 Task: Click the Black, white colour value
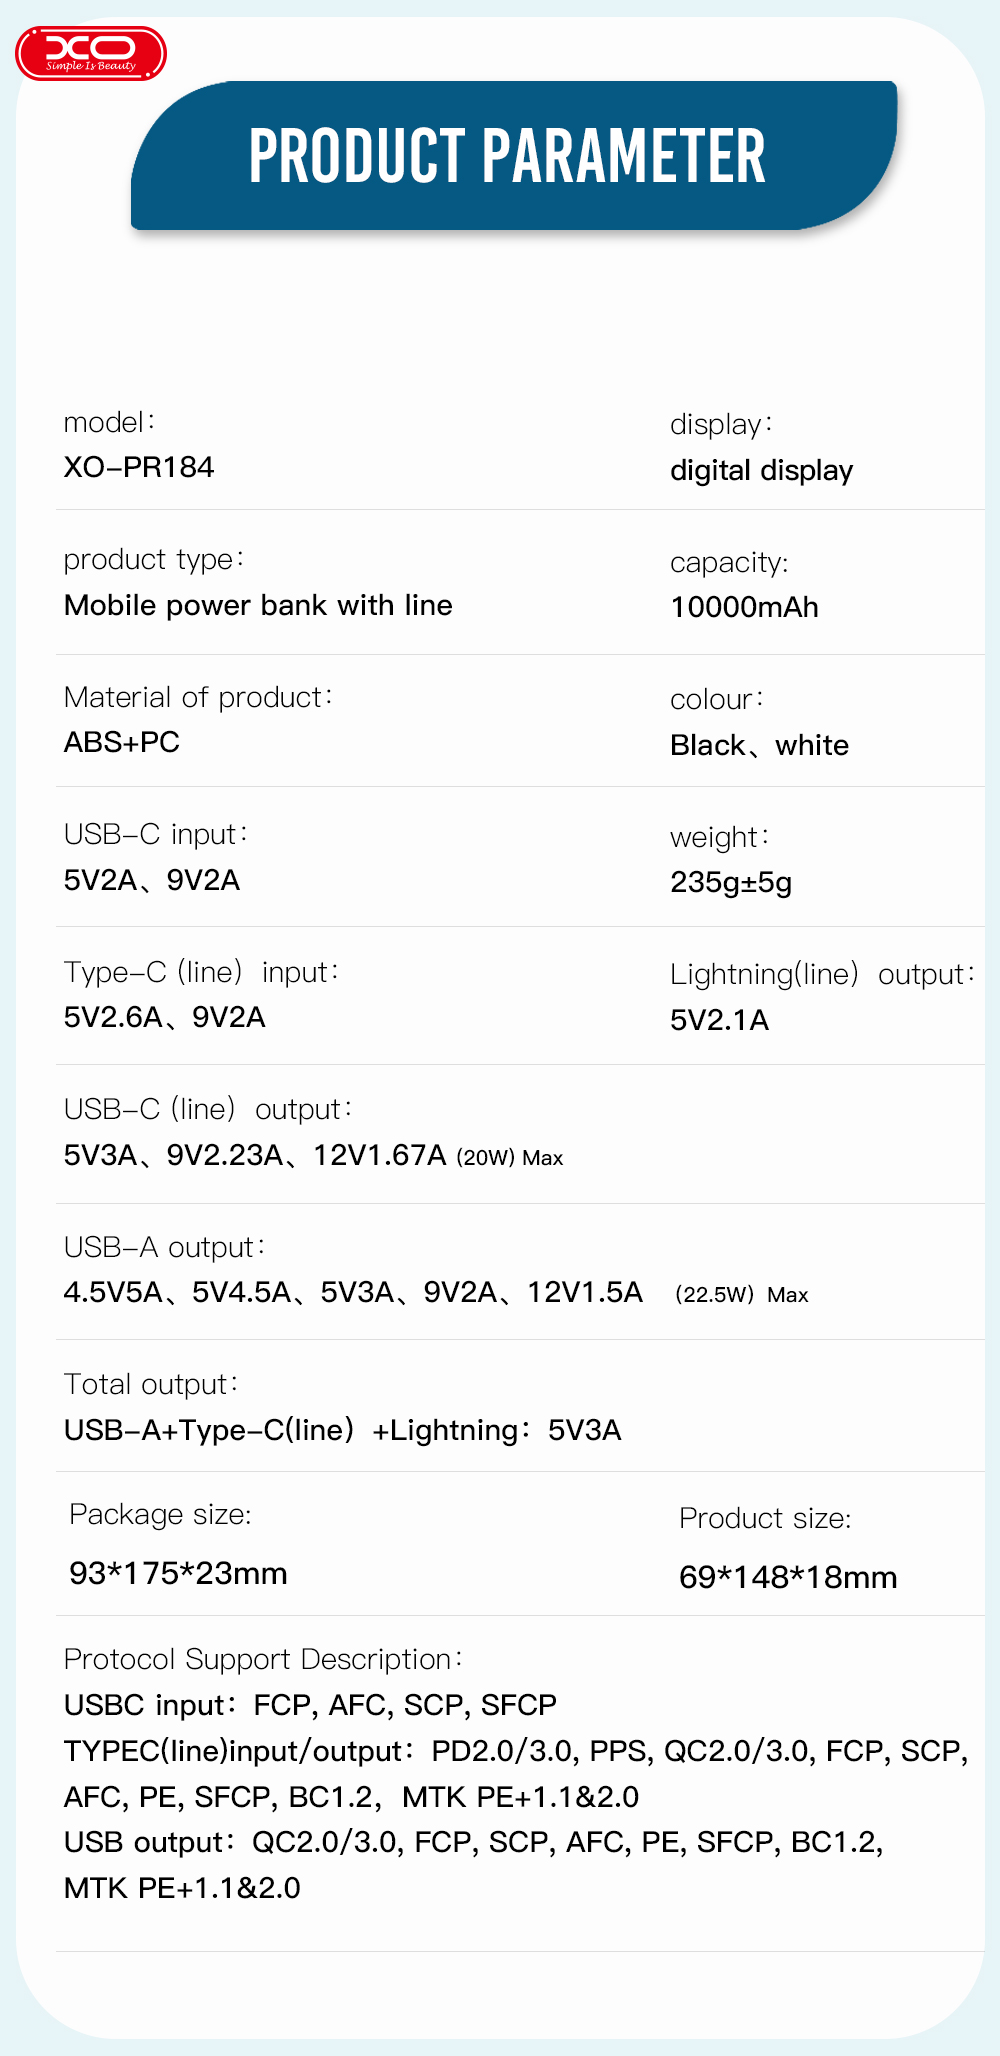coord(759,746)
